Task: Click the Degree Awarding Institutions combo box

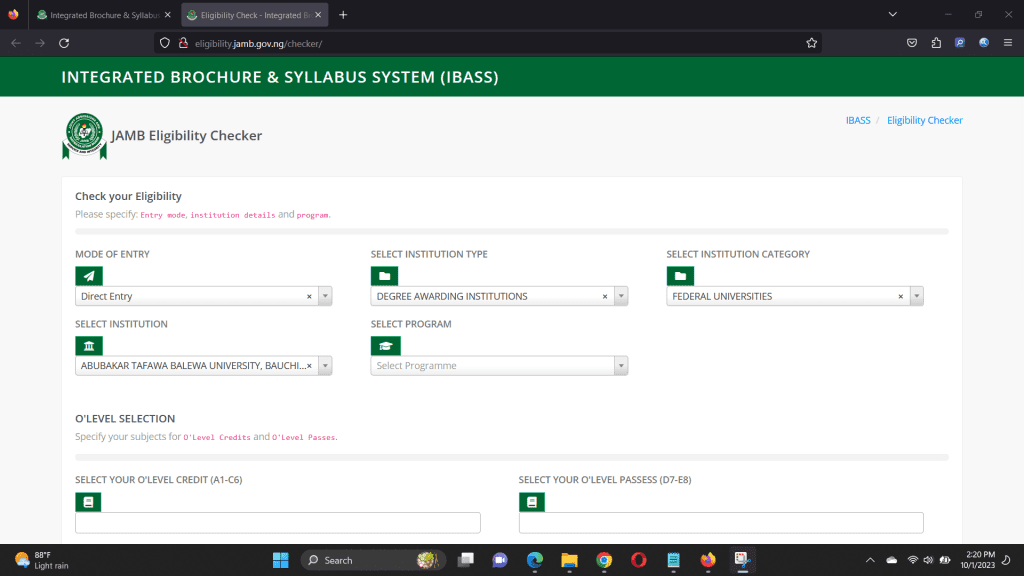Action: click(x=499, y=296)
